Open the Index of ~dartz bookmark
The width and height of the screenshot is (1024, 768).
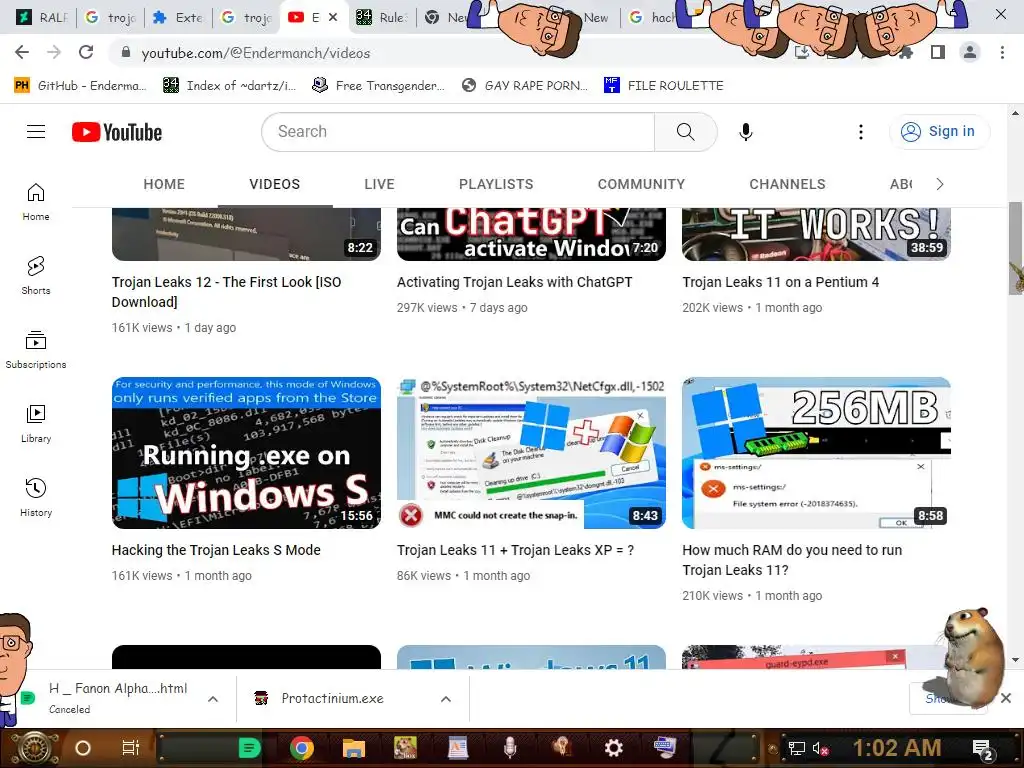229,86
